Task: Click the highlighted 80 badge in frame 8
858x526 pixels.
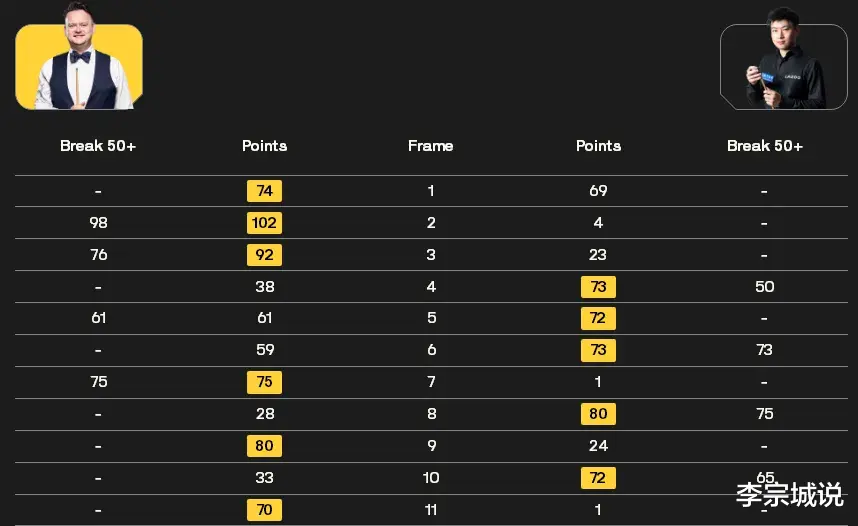Action: click(598, 414)
